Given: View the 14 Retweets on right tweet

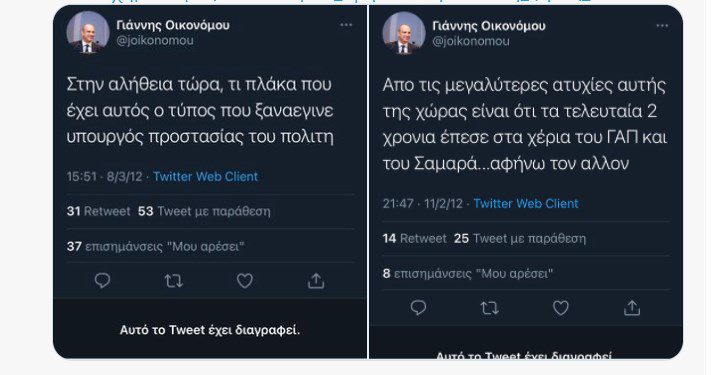Looking at the screenshot, I should tap(414, 239).
